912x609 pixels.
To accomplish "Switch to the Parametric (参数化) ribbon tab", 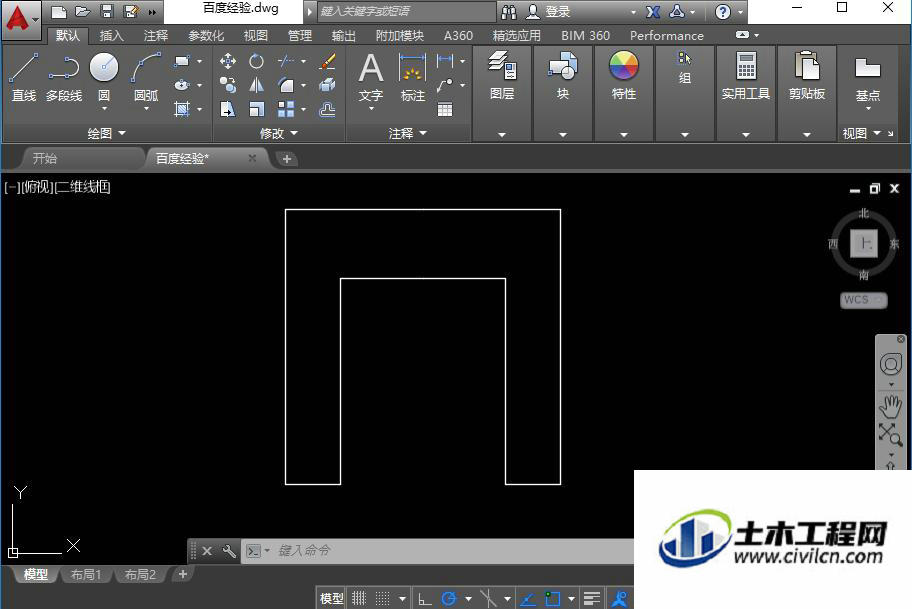I will click(x=206, y=35).
